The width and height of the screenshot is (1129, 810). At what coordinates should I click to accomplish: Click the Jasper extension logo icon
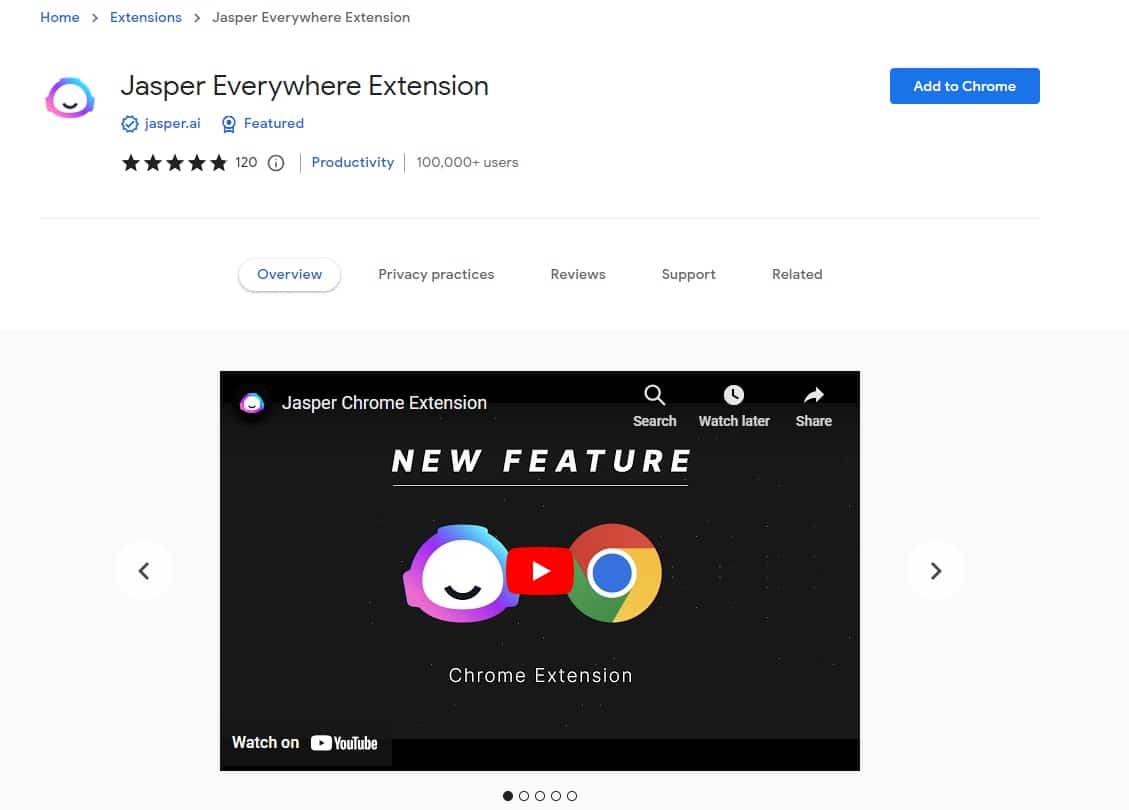[x=70, y=97]
